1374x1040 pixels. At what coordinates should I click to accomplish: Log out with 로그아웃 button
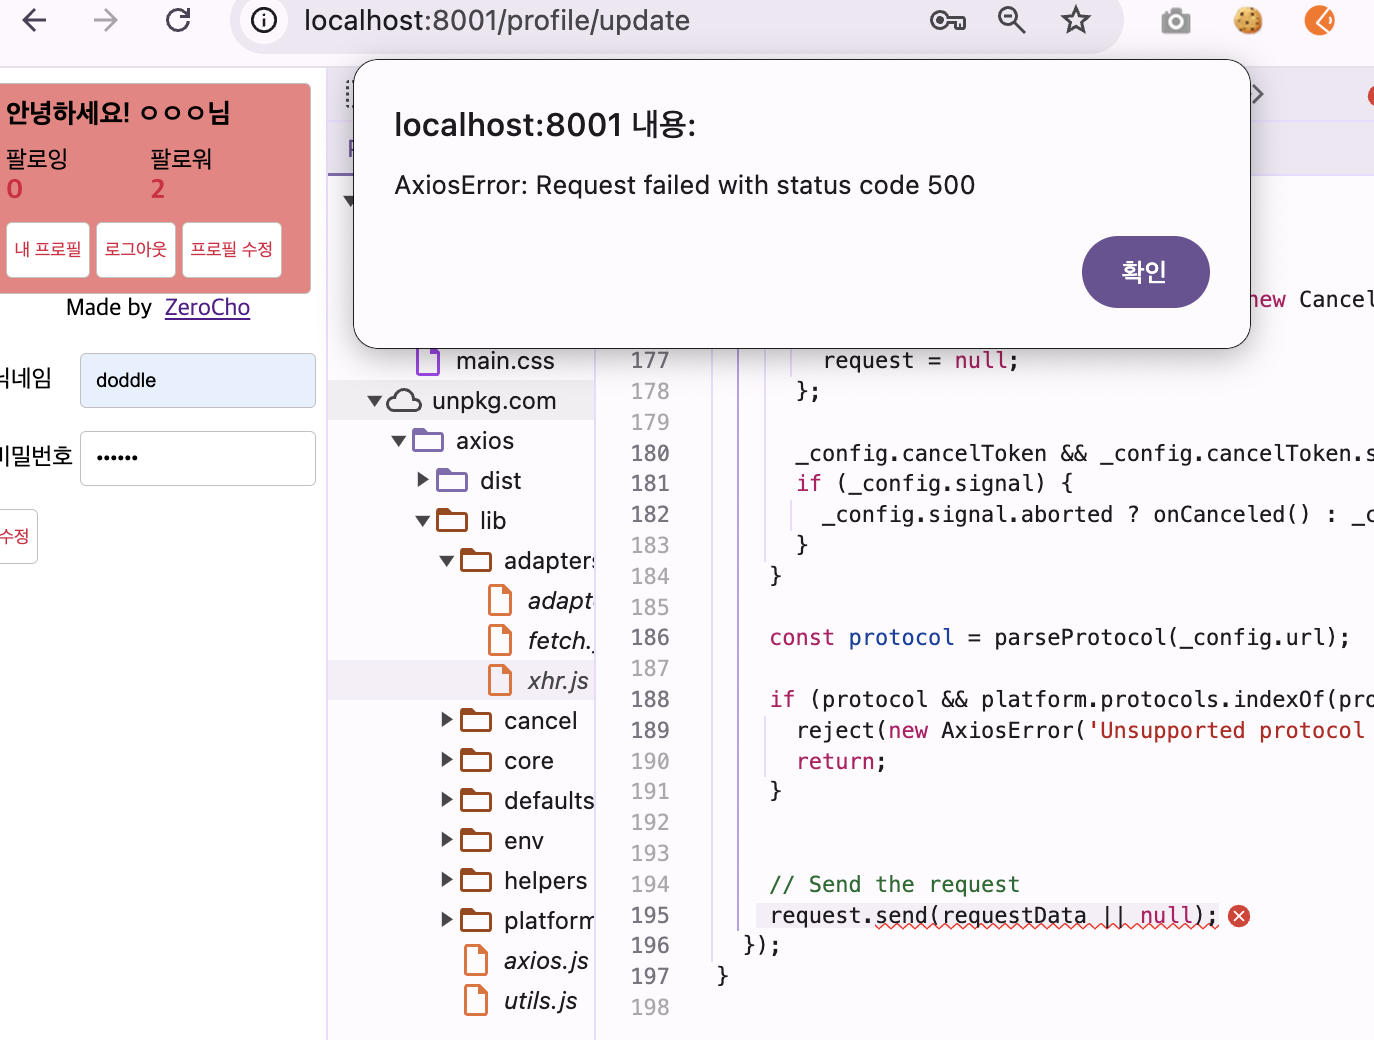click(136, 250)
